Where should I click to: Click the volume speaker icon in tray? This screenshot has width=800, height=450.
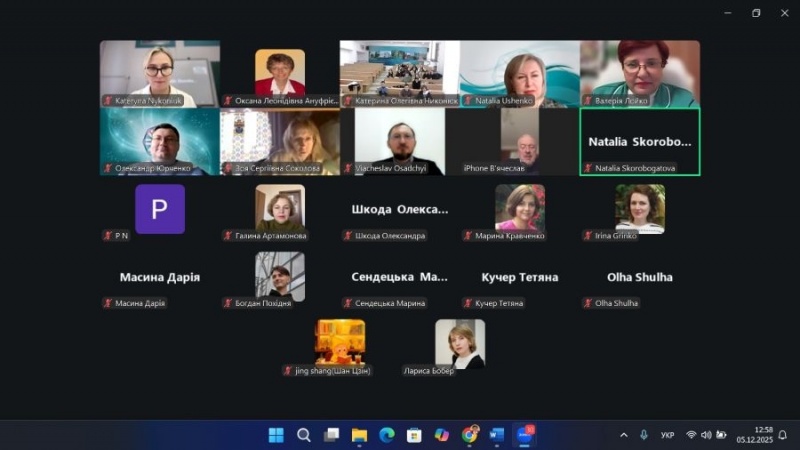coord(706,435)
